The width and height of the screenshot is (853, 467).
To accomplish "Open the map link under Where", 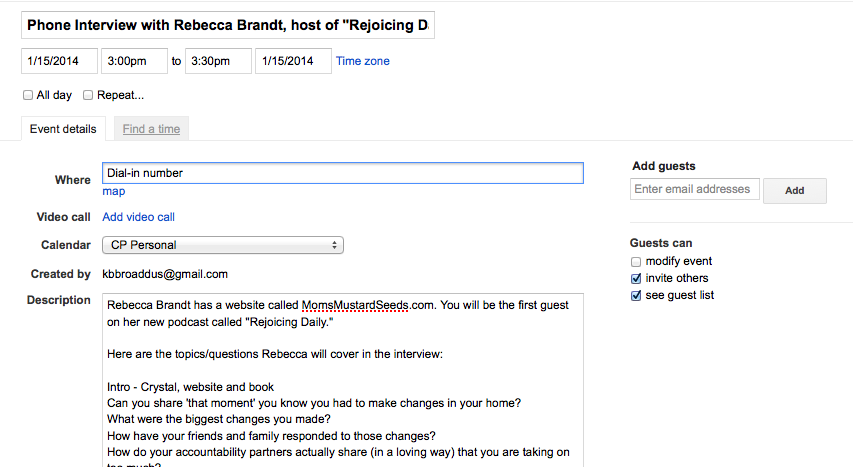I will click(x=113, y=191).
